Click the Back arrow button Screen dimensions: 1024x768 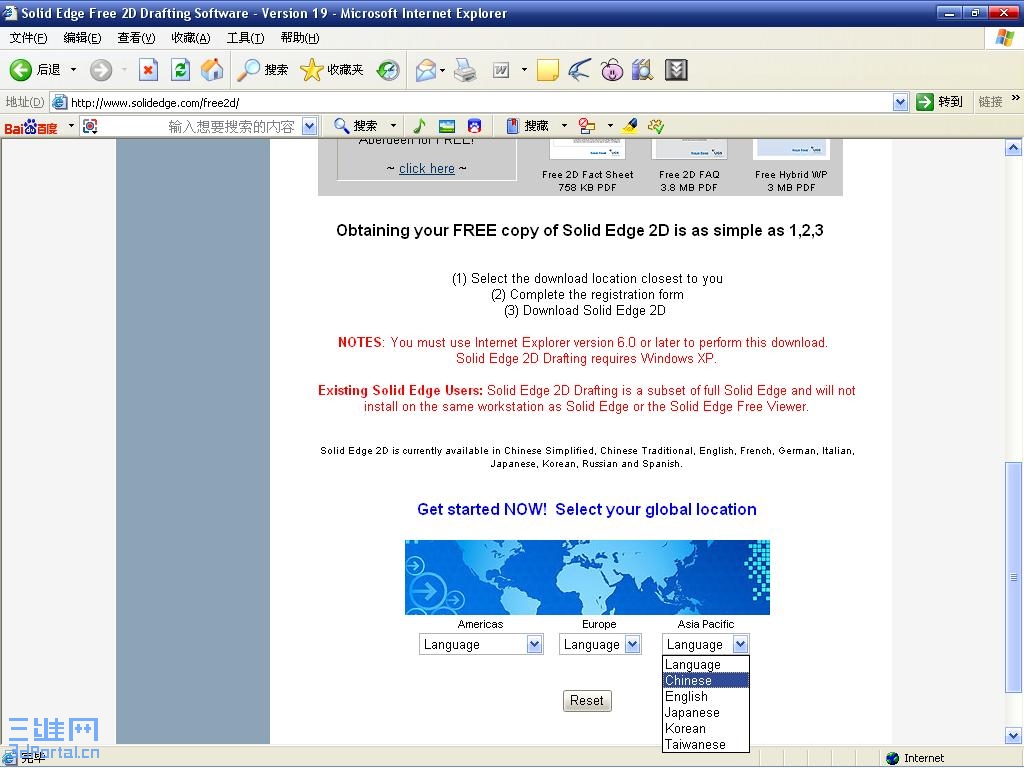(21, 70)
